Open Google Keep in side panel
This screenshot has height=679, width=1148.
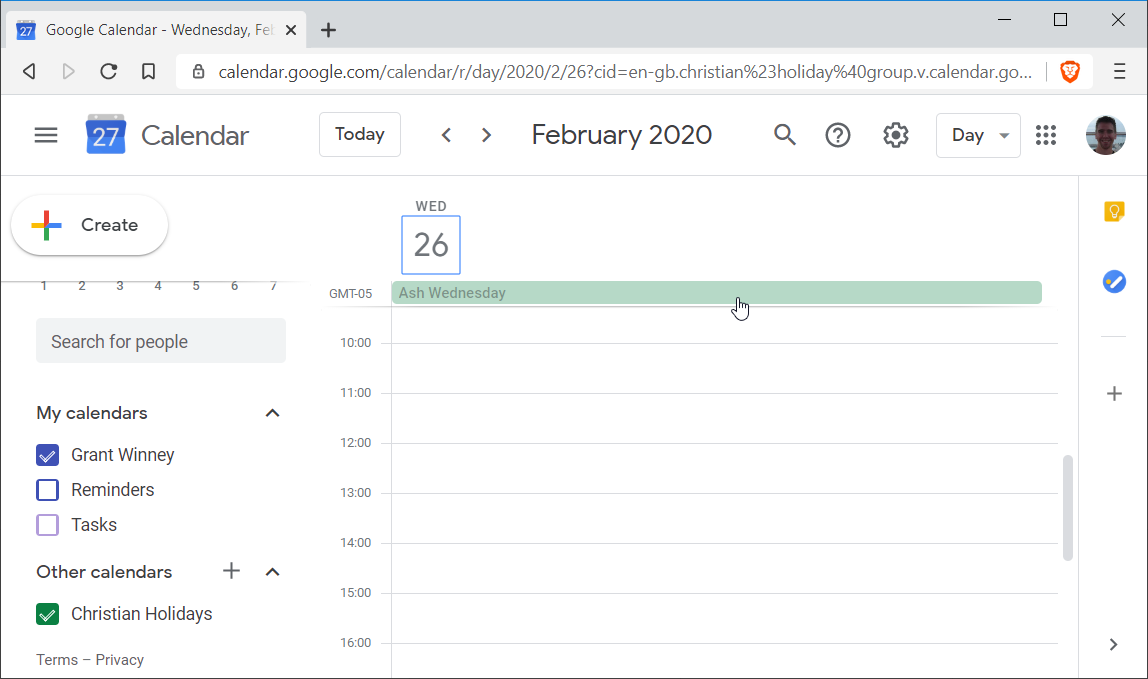[1114, 212]
